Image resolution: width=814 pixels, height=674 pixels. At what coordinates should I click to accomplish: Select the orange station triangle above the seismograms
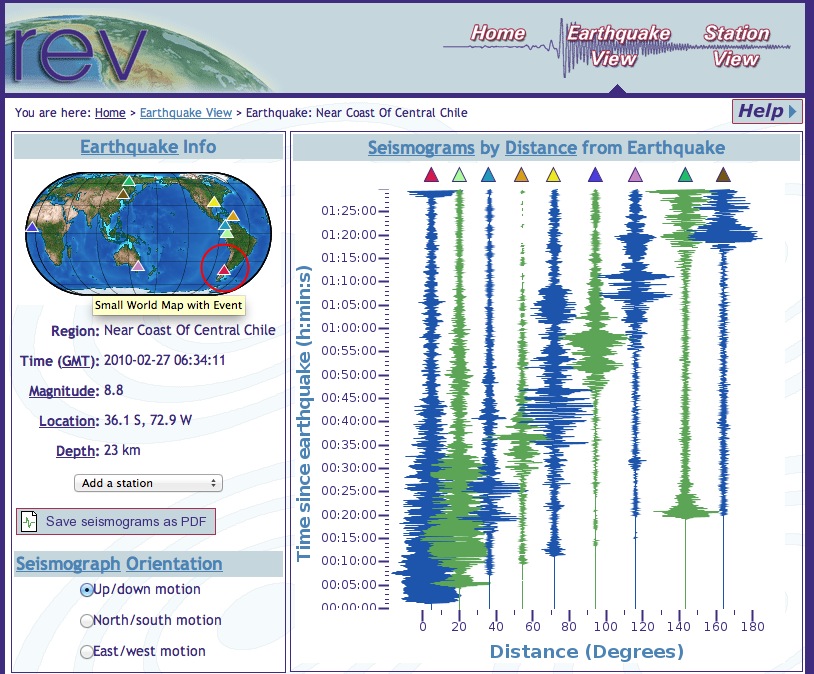tap(521, 175)
